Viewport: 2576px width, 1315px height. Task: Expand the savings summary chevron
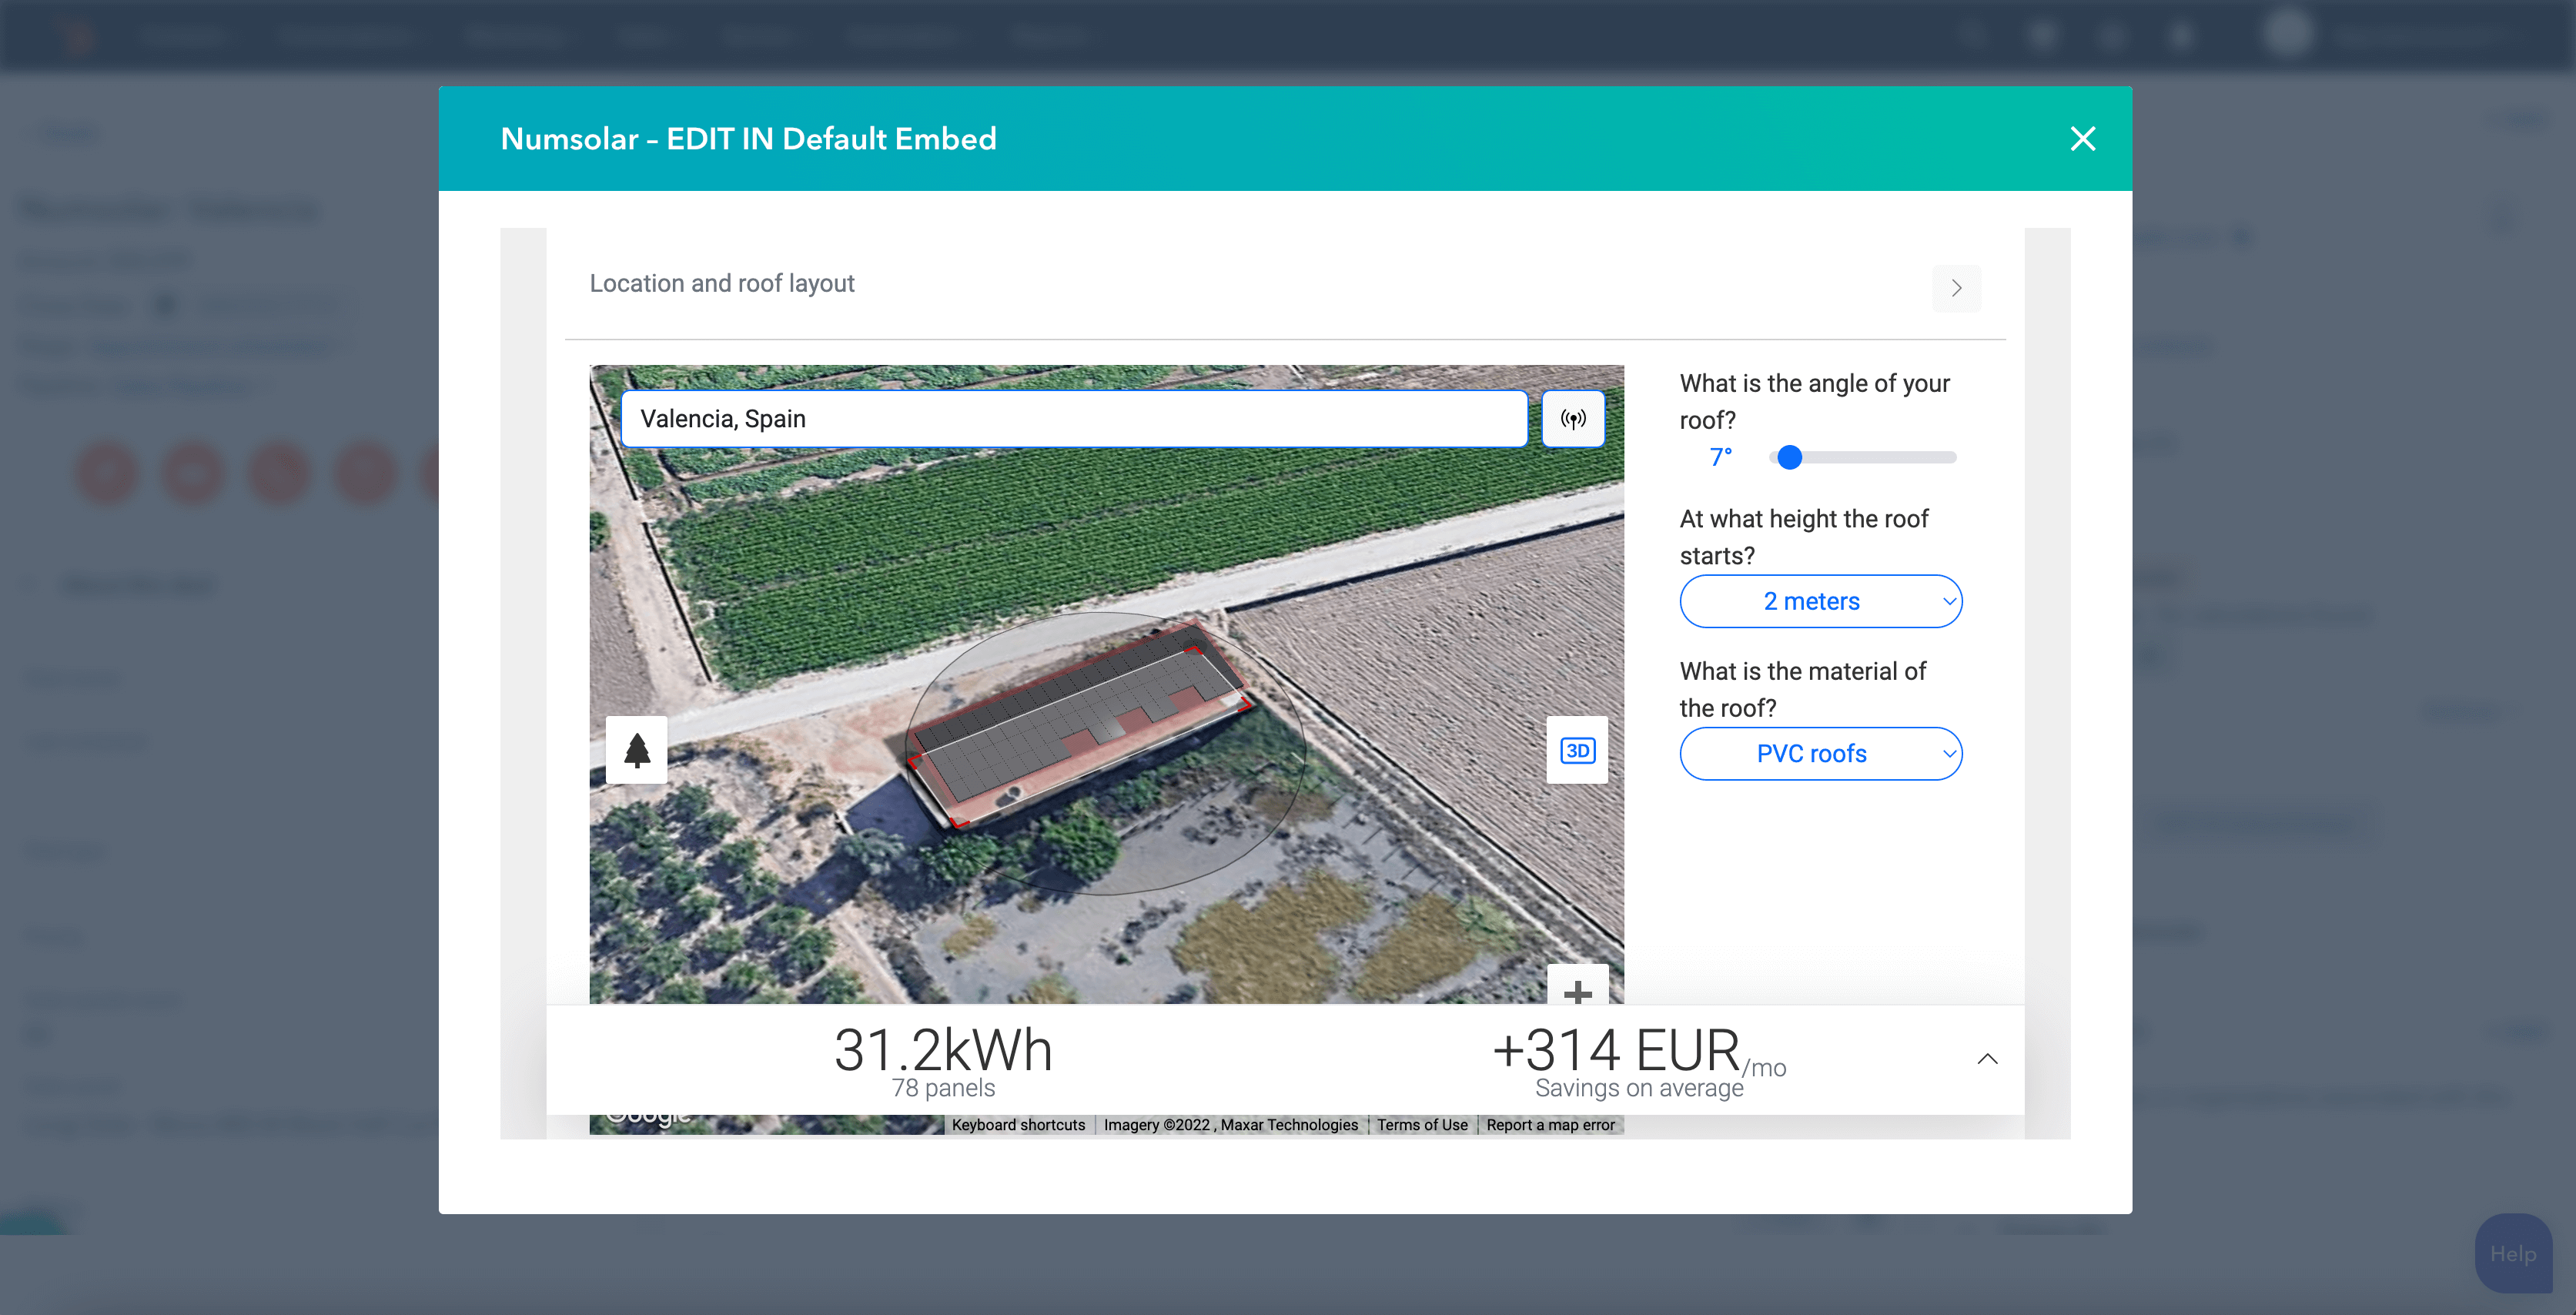tap(1987, 1059)
